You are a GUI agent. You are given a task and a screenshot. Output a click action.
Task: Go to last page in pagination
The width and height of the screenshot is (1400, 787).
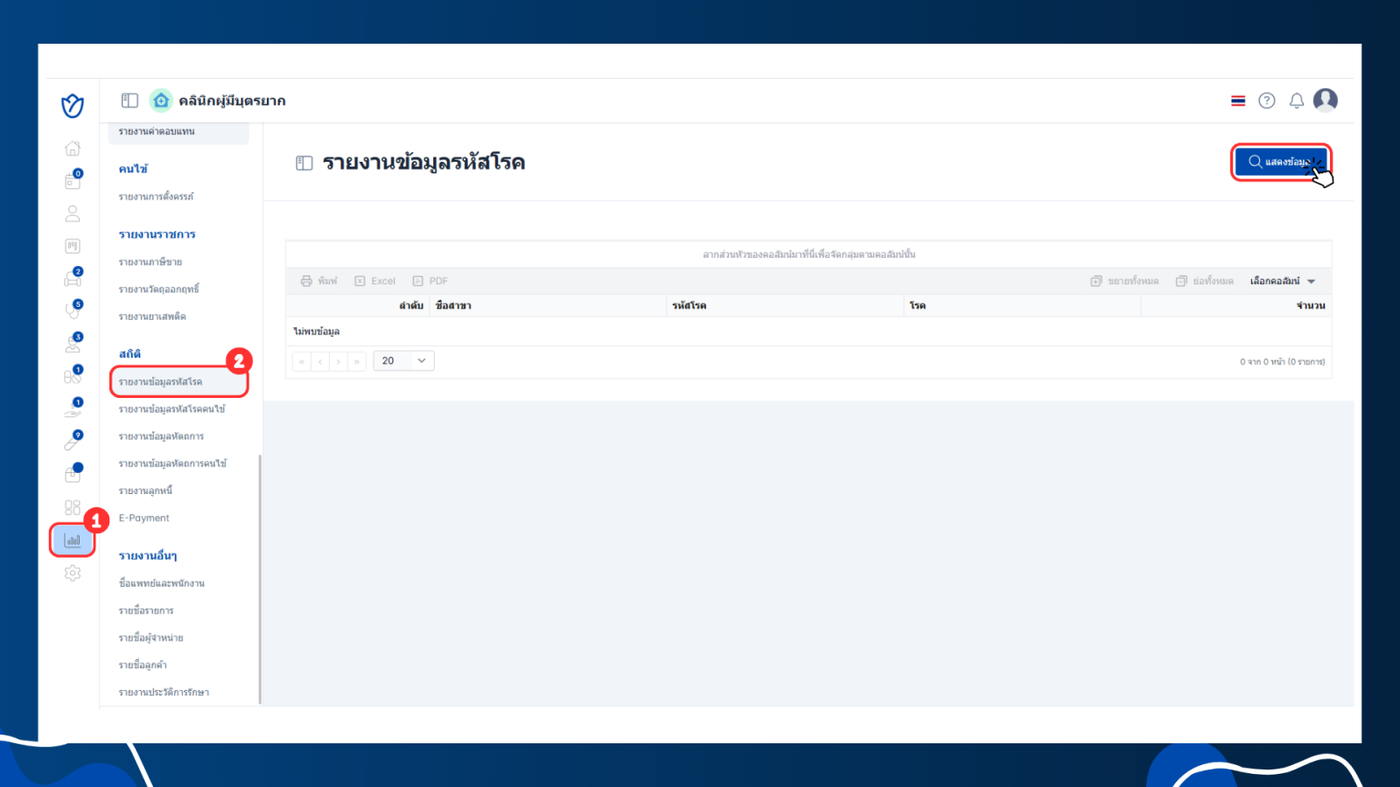(356, 361)
